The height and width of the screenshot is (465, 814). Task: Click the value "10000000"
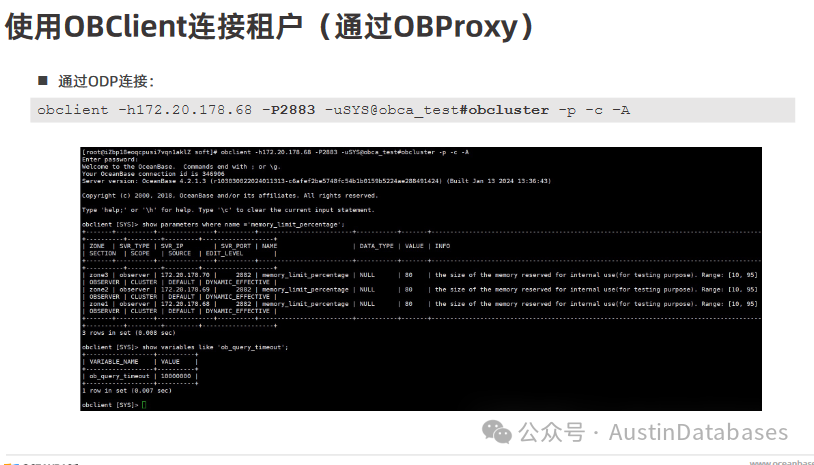coord(175,376)
